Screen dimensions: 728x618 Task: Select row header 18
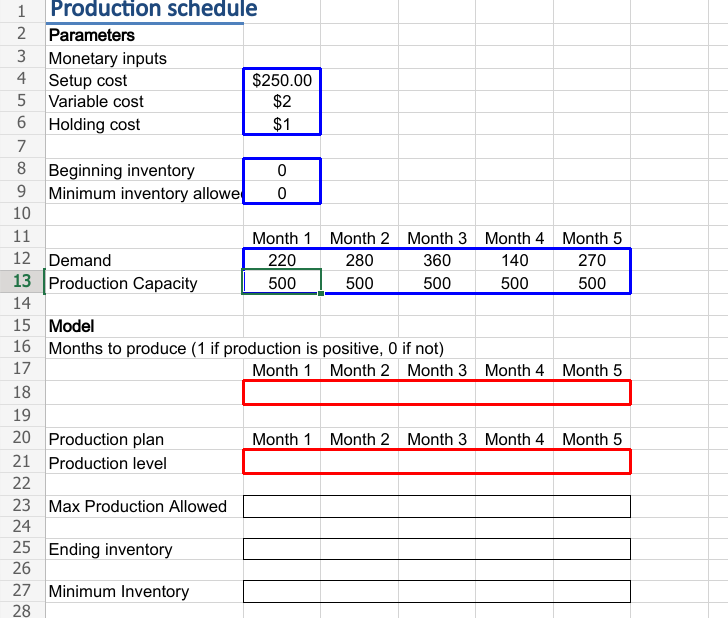pyautogui.click(x=22, y=392)
